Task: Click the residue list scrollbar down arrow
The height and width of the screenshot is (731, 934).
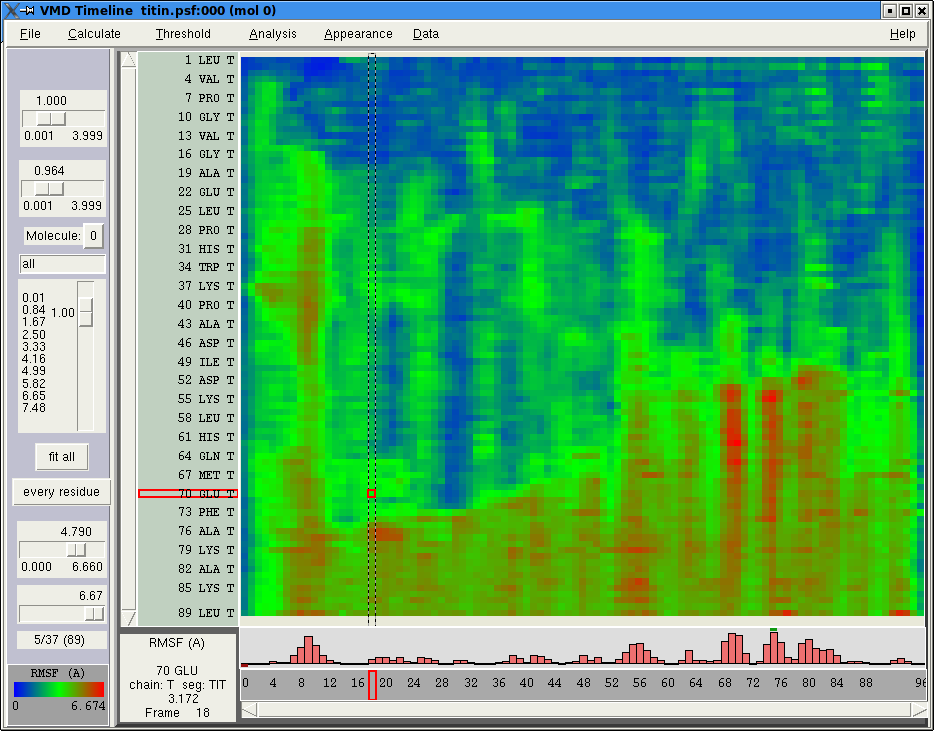Action: pos(128,618)
